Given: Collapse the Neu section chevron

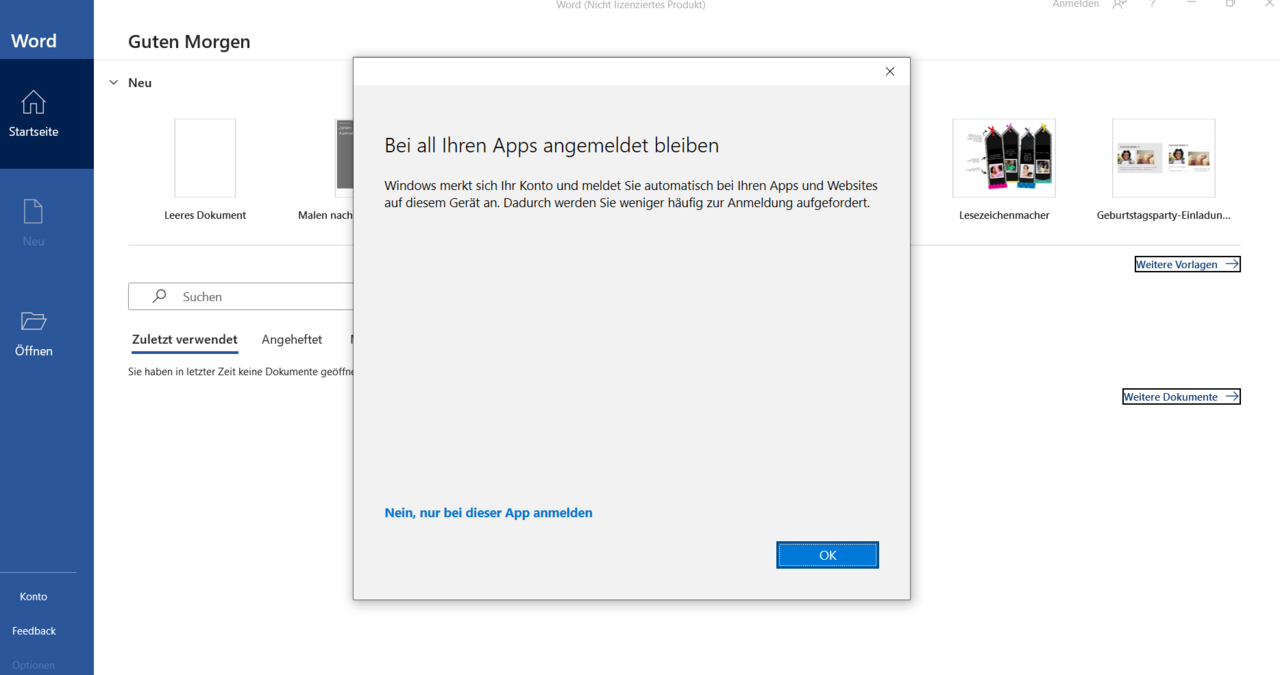Looking at the screenshot, I should coord(114,83).
